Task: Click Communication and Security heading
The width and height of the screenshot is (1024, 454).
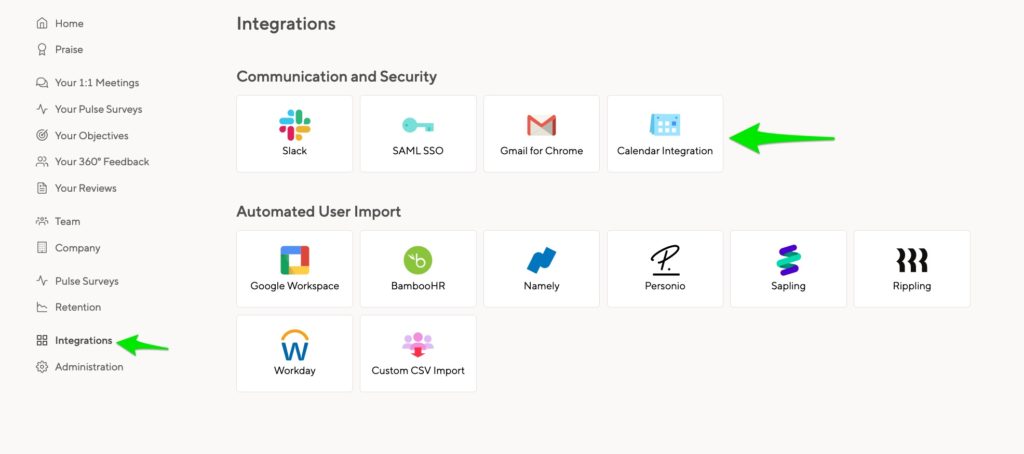Action: (336, 76)
